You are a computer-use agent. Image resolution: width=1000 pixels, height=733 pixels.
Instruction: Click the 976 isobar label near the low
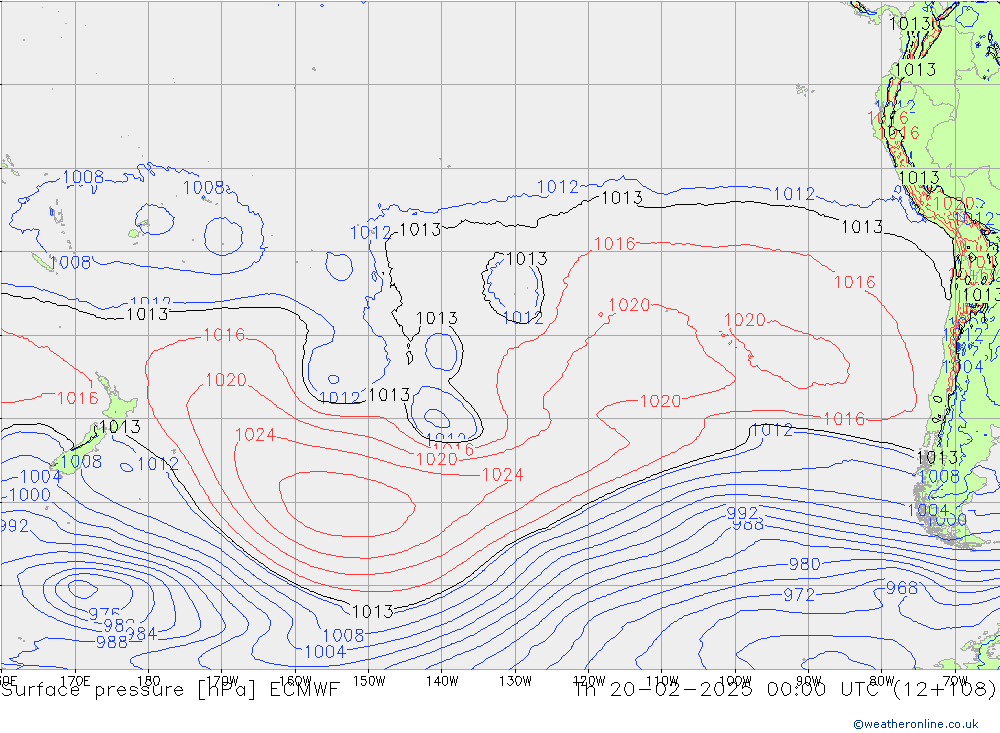[x=104, y=613]
